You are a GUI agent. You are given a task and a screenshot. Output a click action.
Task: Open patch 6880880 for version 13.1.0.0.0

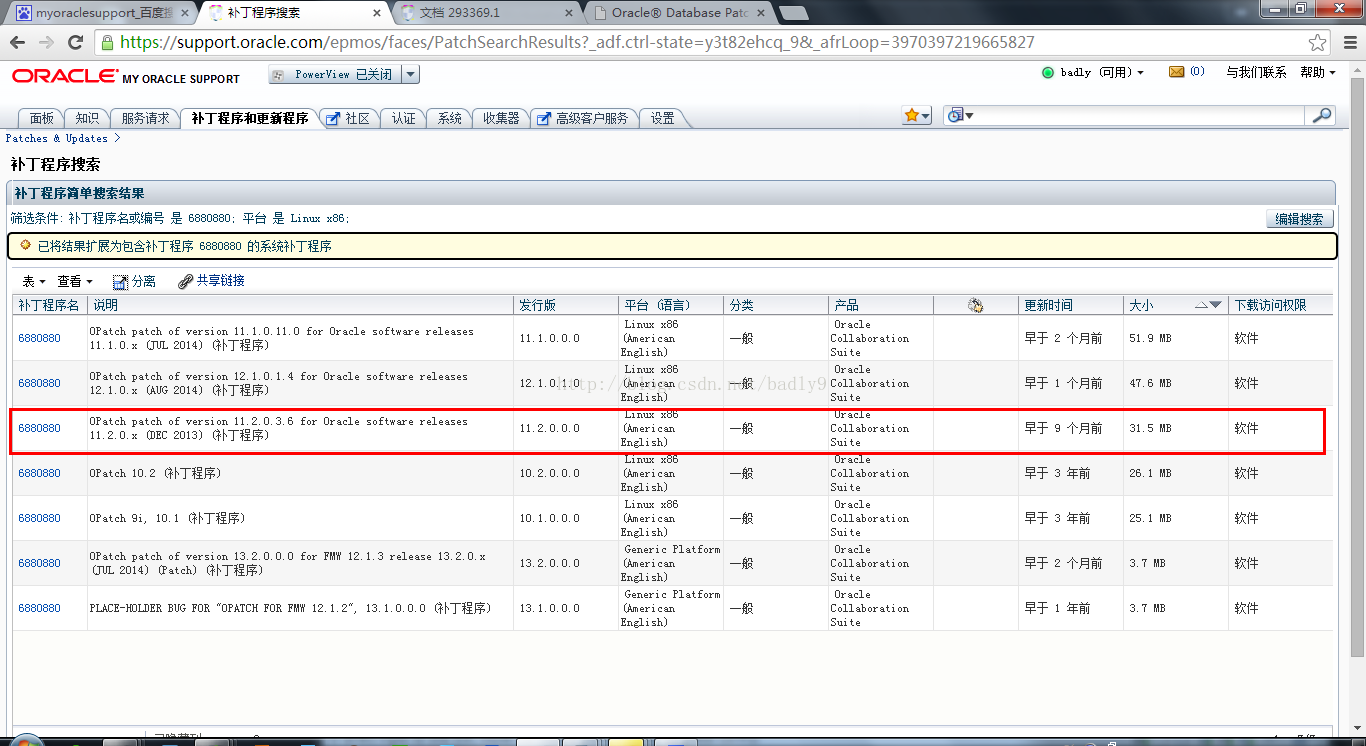click(39, 608)
